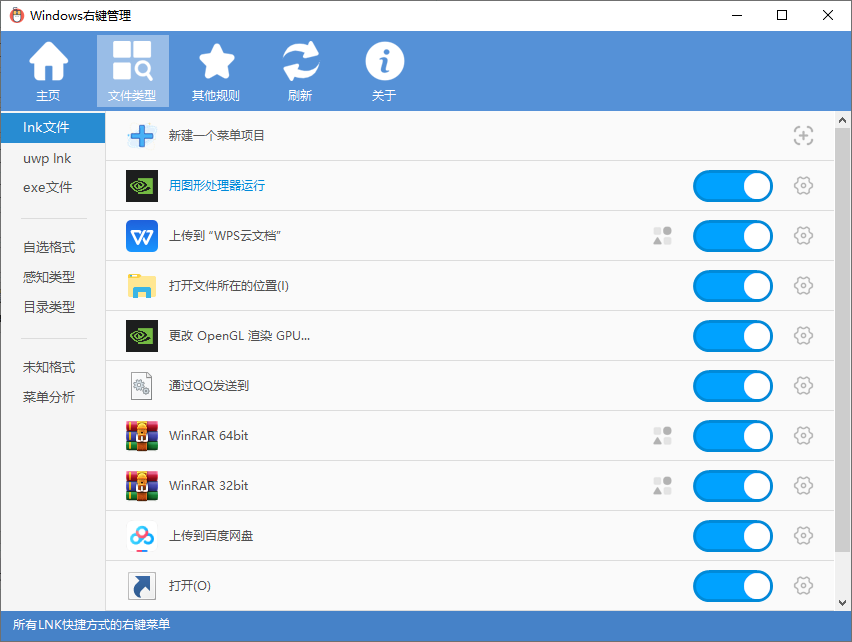The width and height of the screenshot is (852, 642).
Task: Click the submenu icon on WPS云文档 row
Action: 662,236
